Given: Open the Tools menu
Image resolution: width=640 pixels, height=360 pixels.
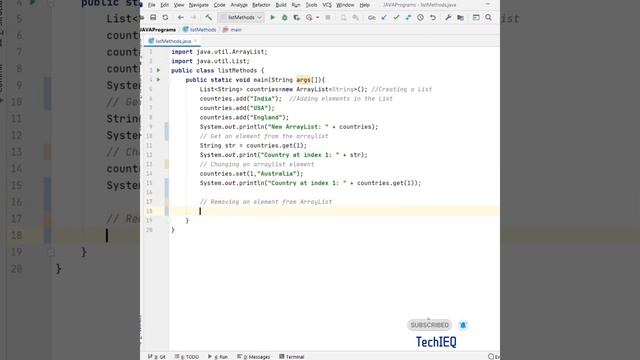Looking at the screenshot, I should 311,5.
